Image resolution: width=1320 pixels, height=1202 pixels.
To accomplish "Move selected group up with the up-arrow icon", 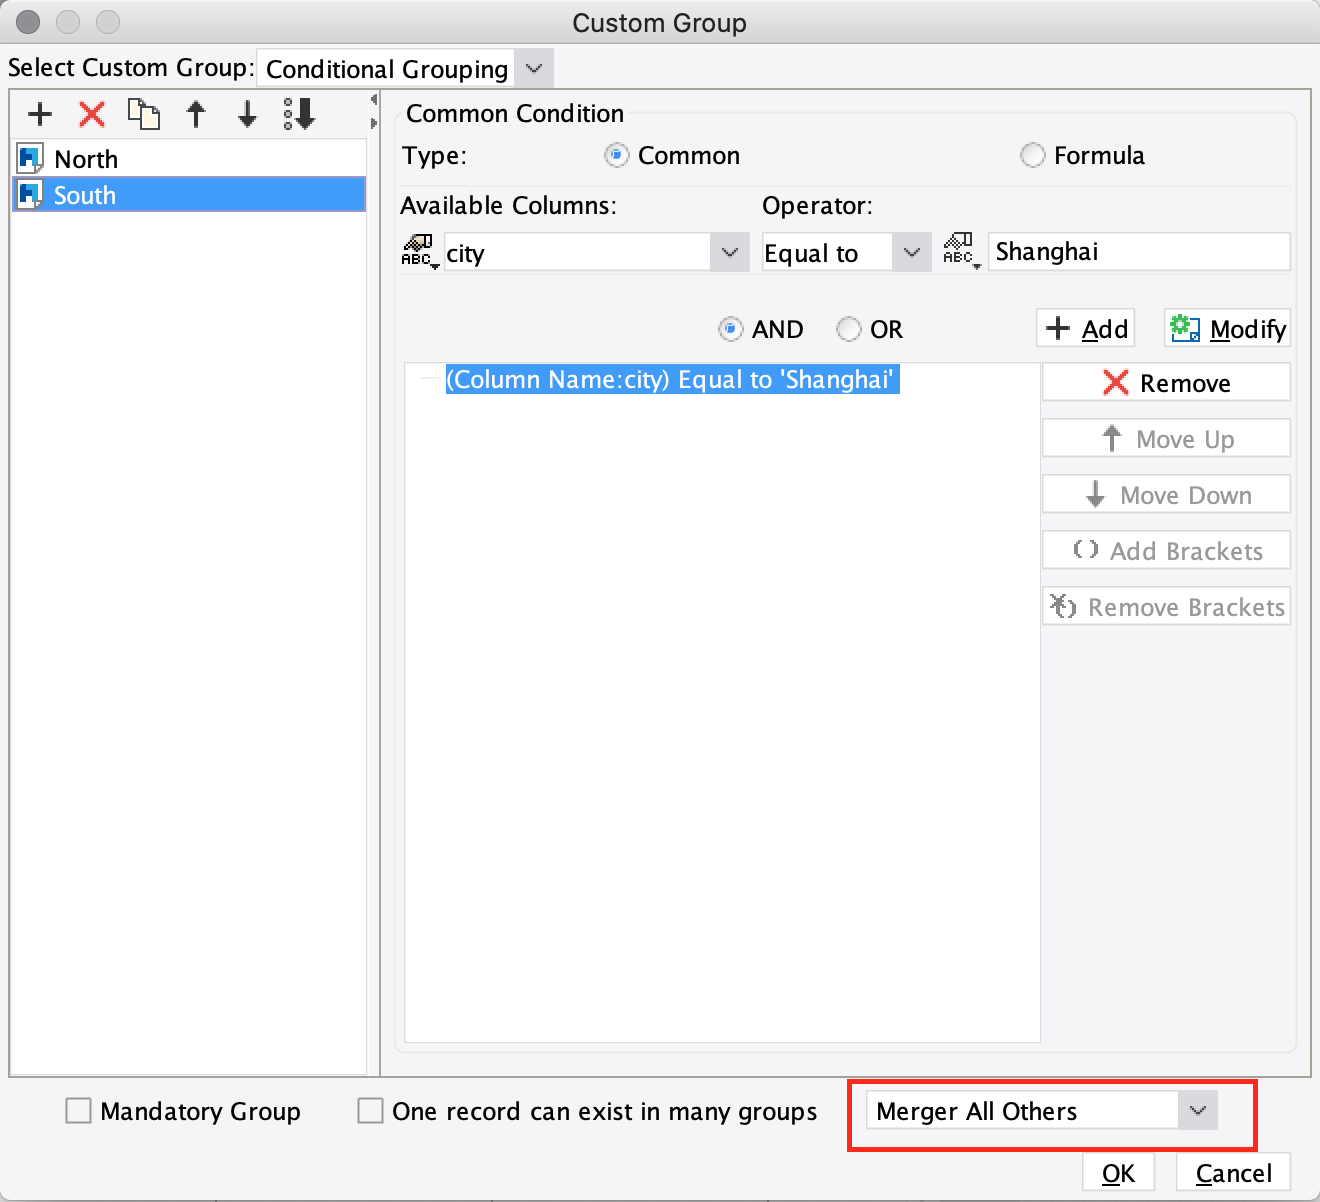I will point(195,114).
